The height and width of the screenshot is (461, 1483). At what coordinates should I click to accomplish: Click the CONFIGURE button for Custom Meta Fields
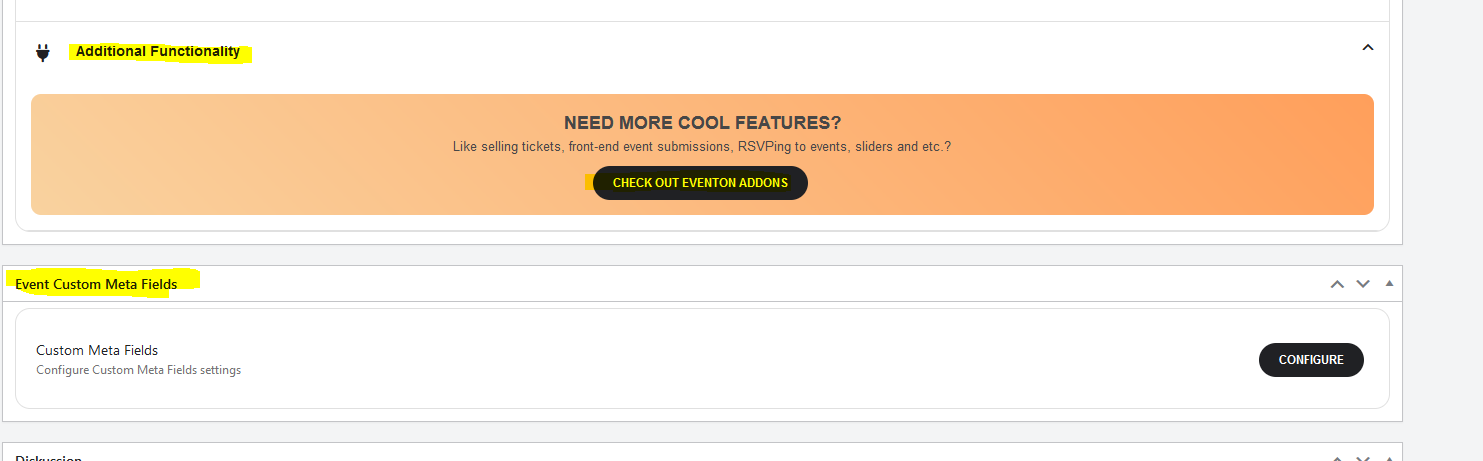click(x=1311, y=360)
